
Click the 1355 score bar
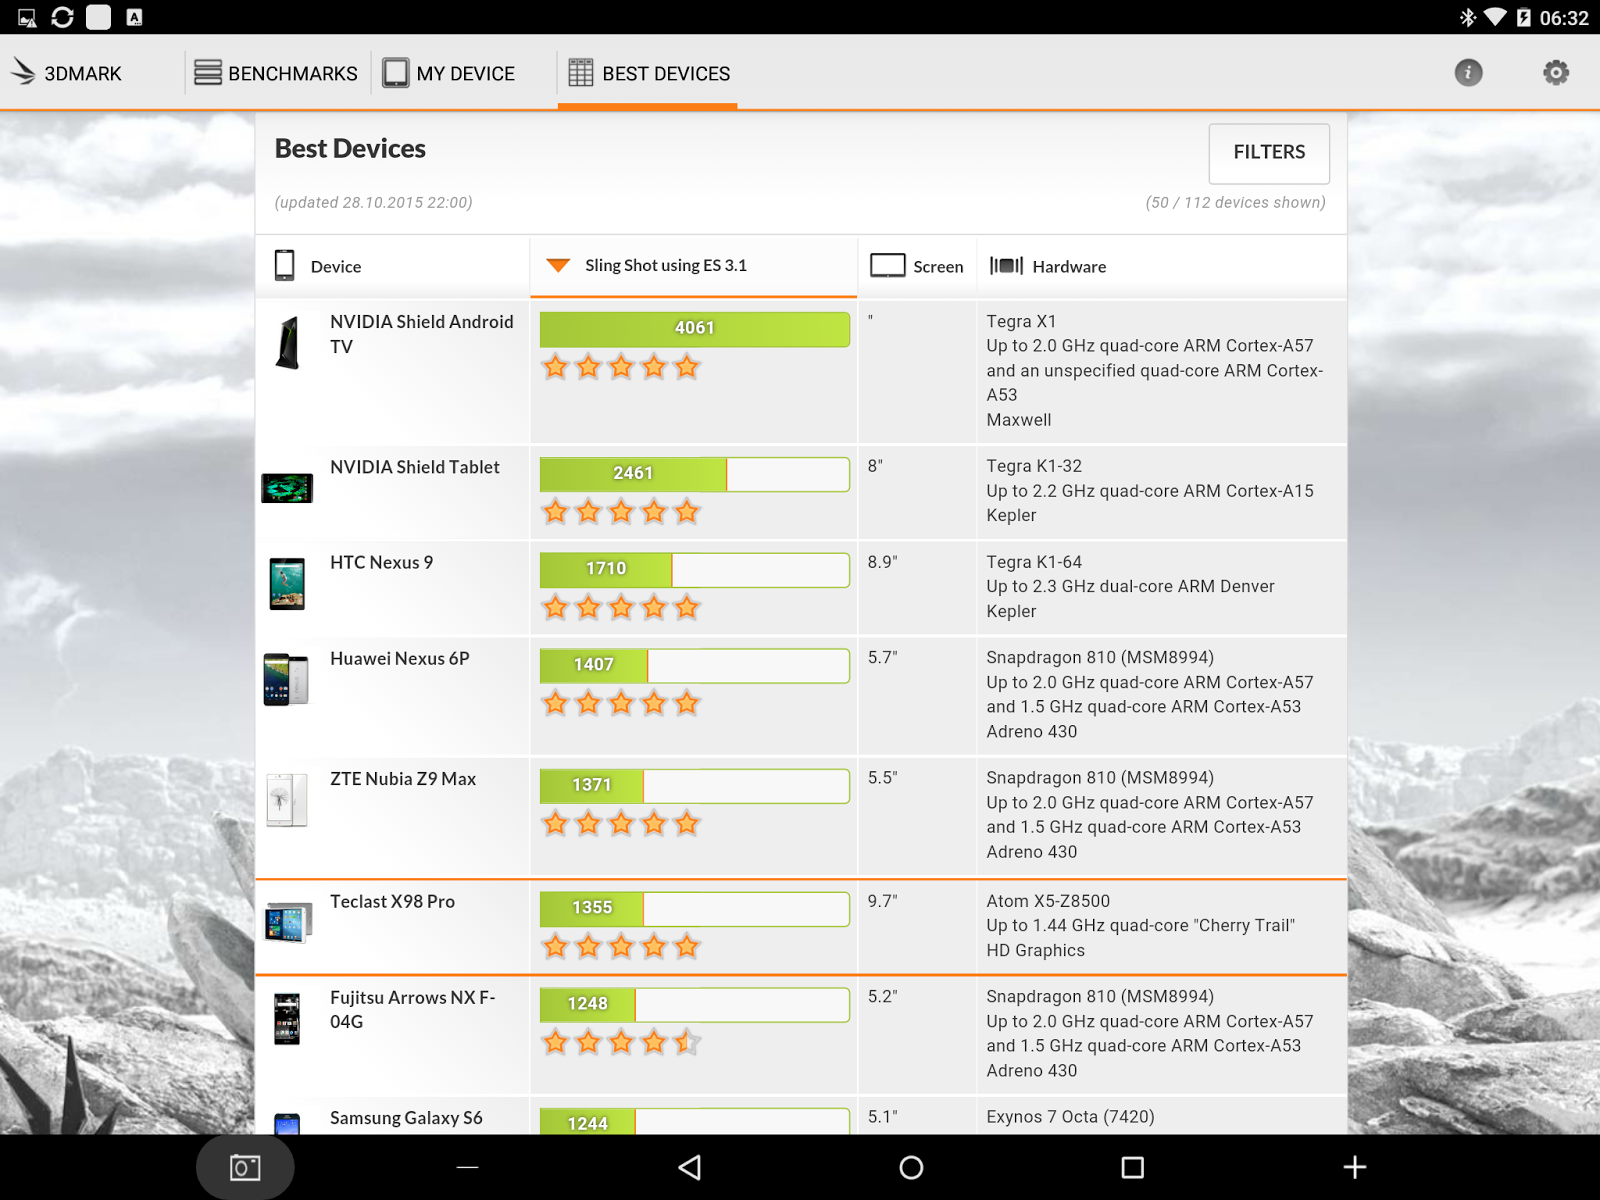point(695,908)
